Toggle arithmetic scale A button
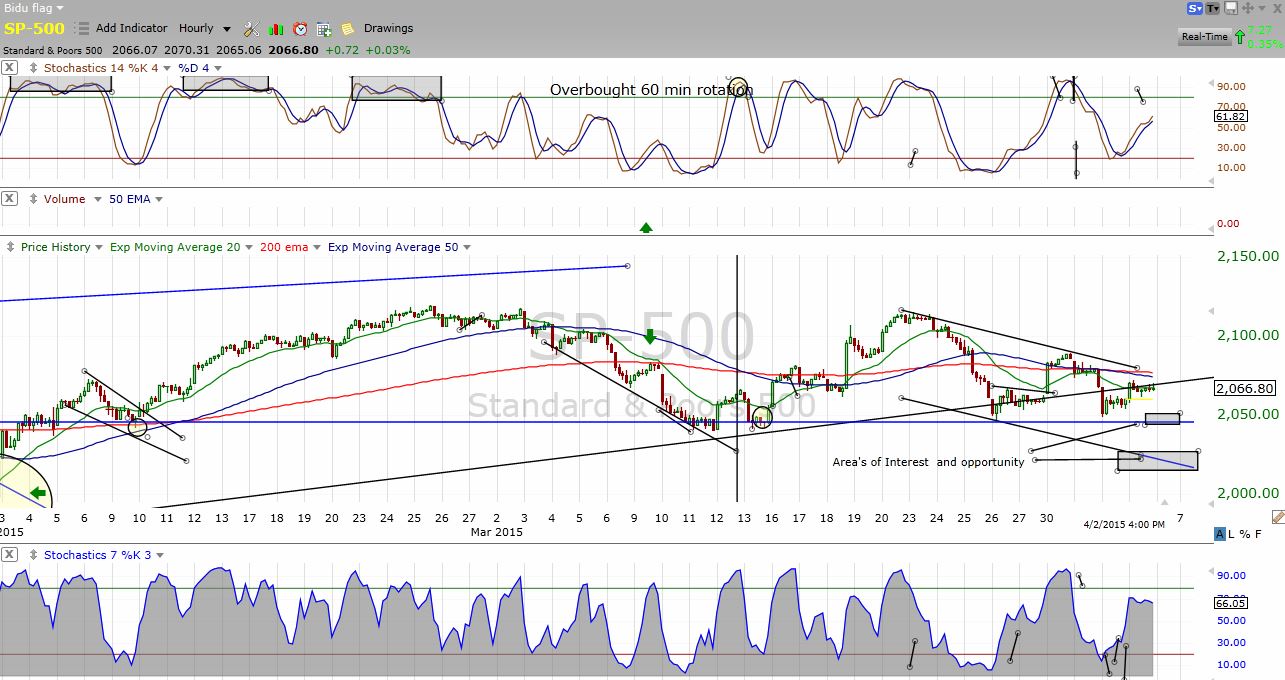The width and height of the screenshot is (1285, 680). pyautogui.click(x=1220, y=534)
